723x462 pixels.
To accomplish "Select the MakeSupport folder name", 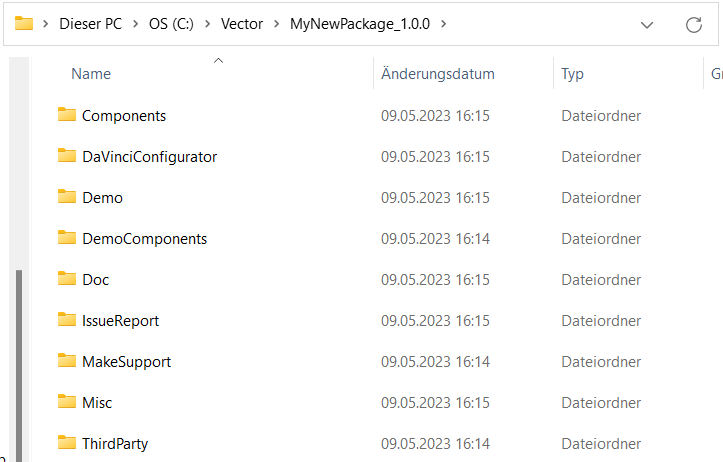I will pos(126,362).
